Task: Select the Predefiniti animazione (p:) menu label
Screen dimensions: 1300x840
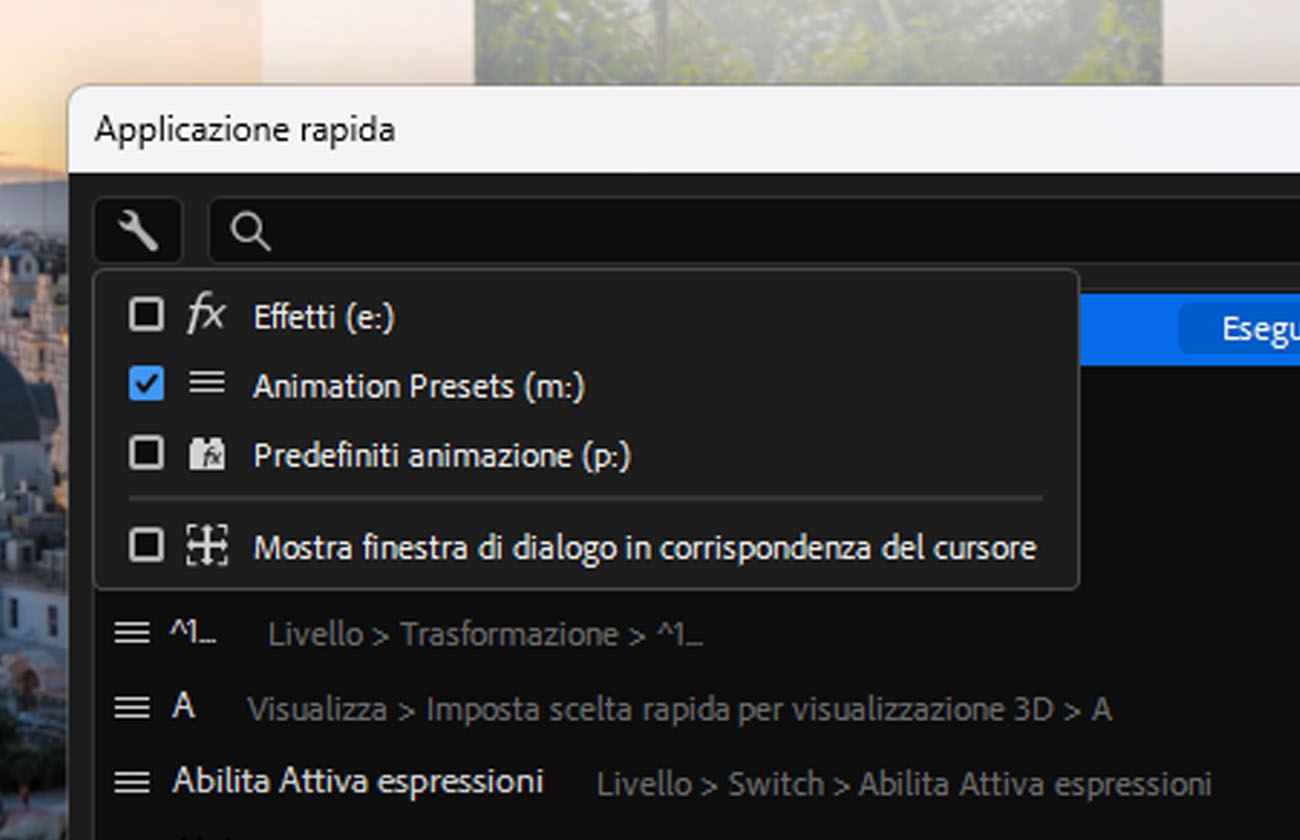Action: (x=442, y=456)
